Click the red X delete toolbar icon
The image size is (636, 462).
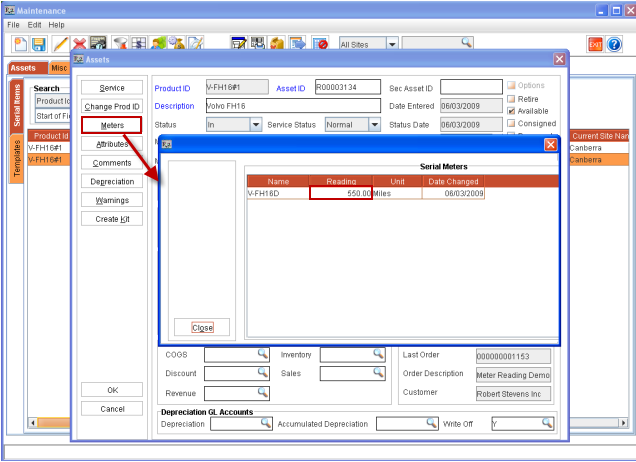tap(78, 44)
